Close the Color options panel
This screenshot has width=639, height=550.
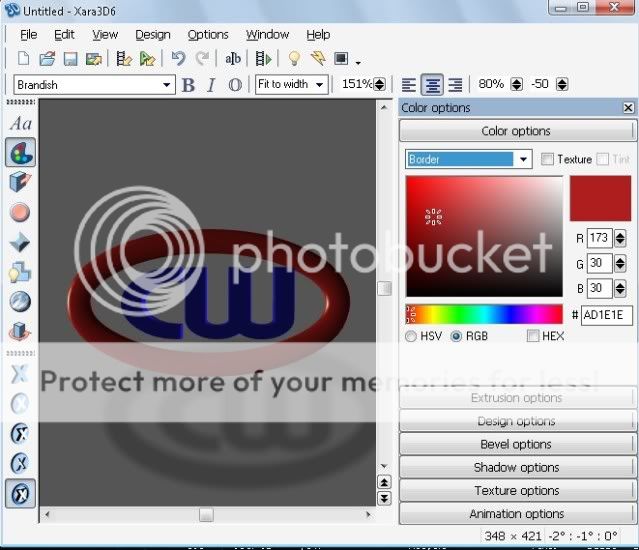point(628,108)
